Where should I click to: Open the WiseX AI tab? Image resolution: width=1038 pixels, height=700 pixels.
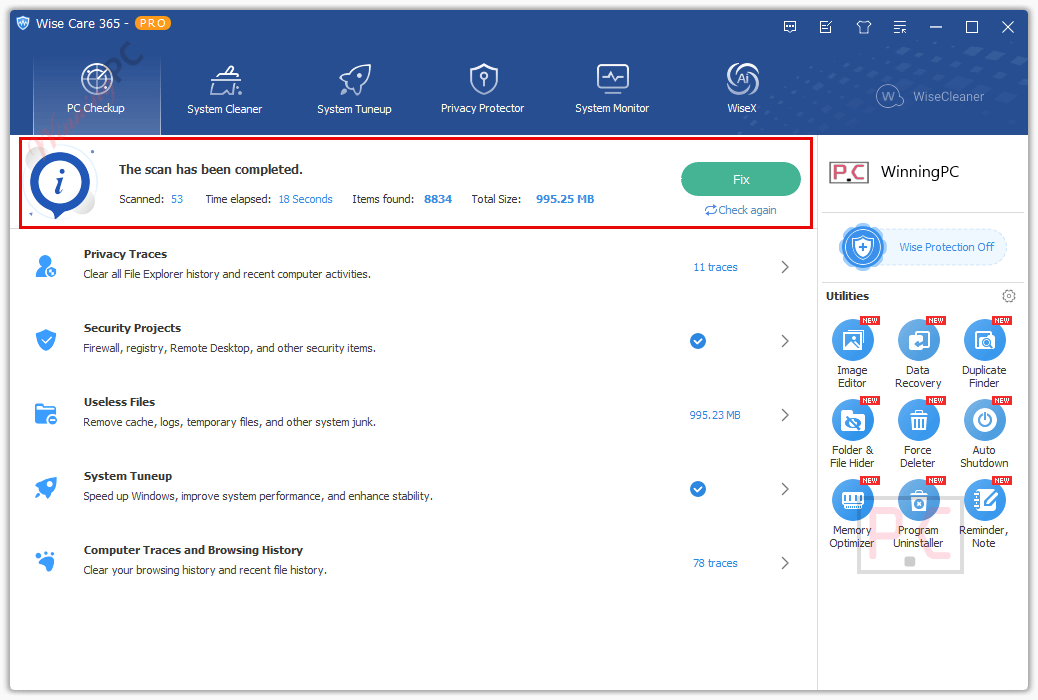tap(742, 89)
